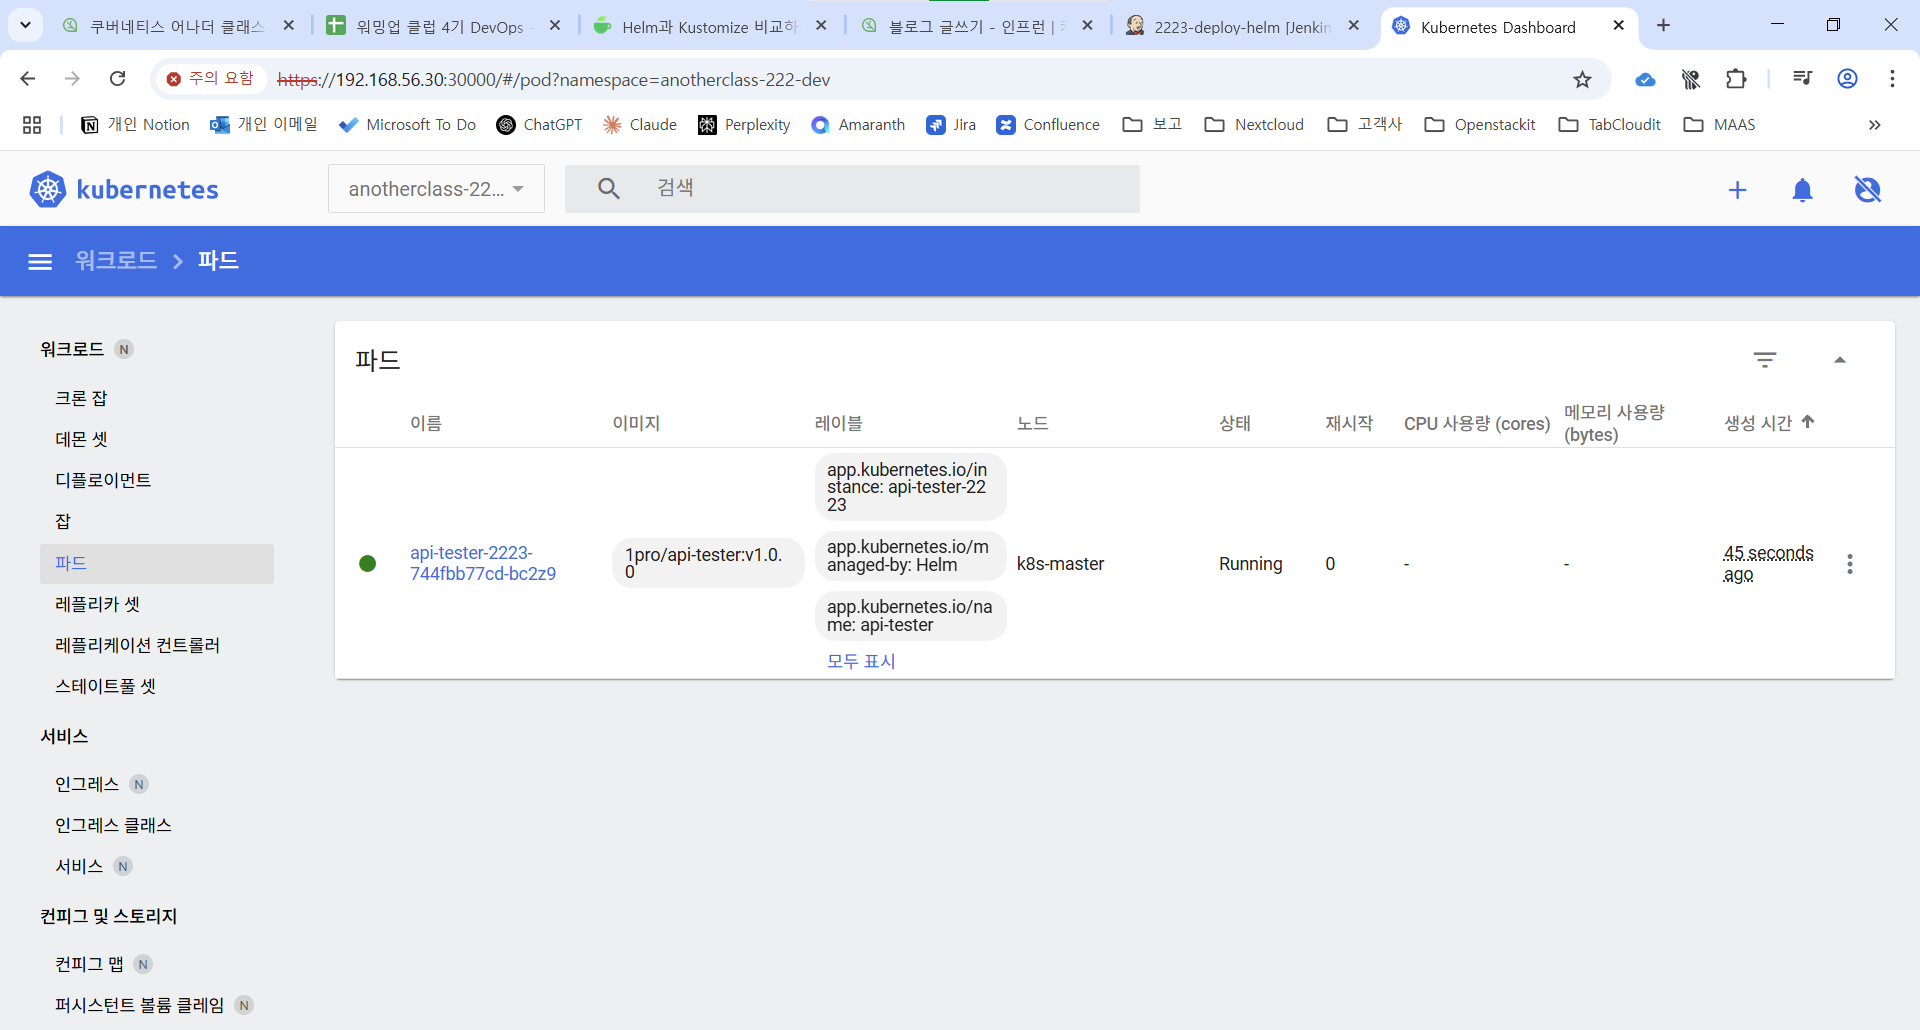The height and width of the screenshot is (1030, 1920).
Task: Open the notifications bell
Action: 1802,190
